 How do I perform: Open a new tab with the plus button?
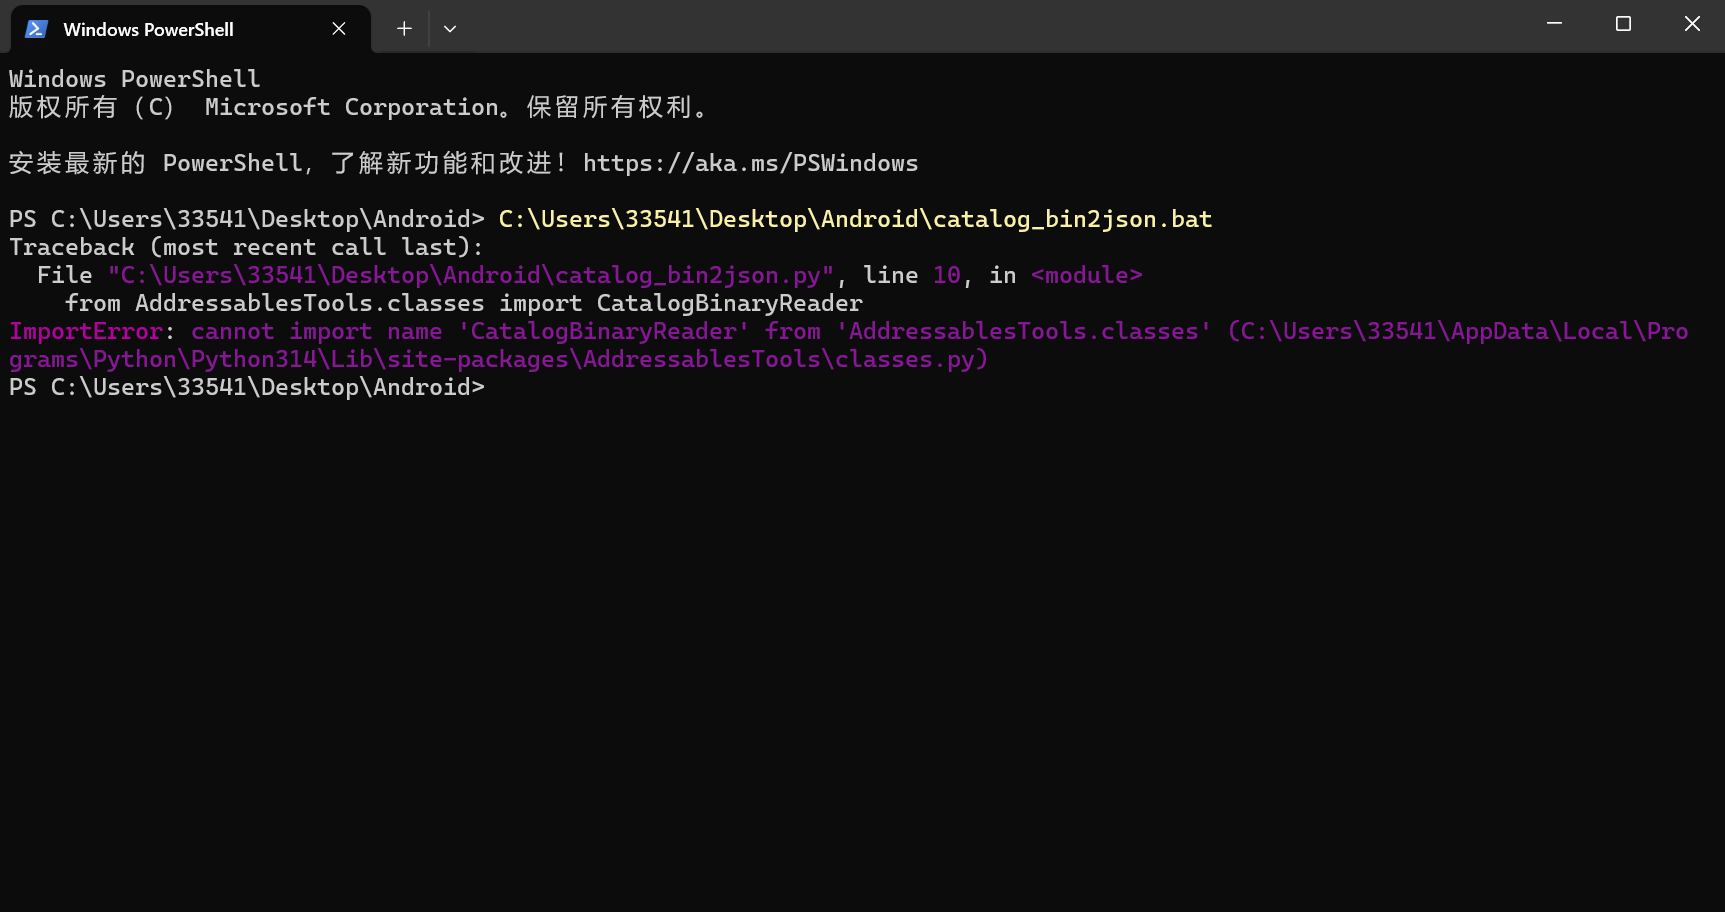404,29
